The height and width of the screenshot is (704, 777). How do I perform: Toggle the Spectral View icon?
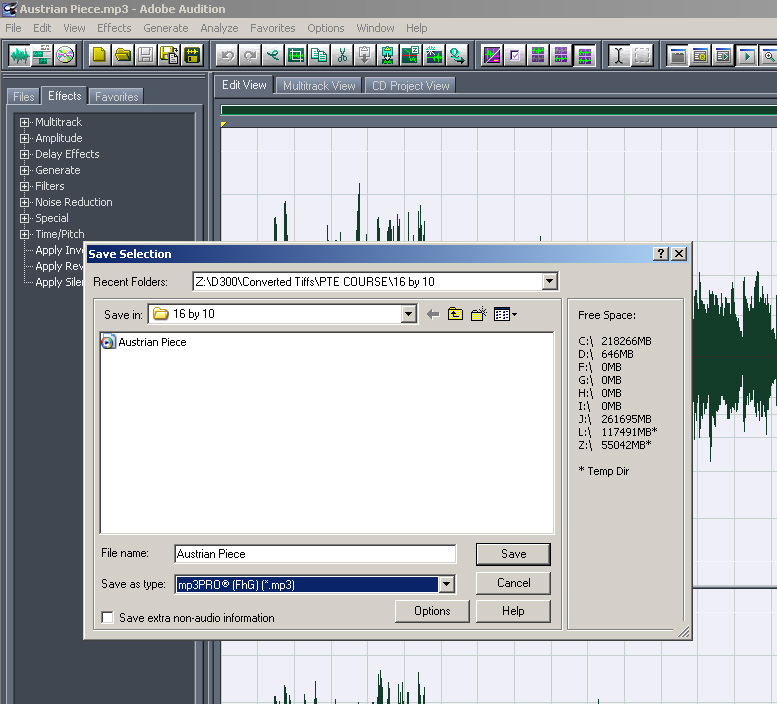tap(492, 55)
